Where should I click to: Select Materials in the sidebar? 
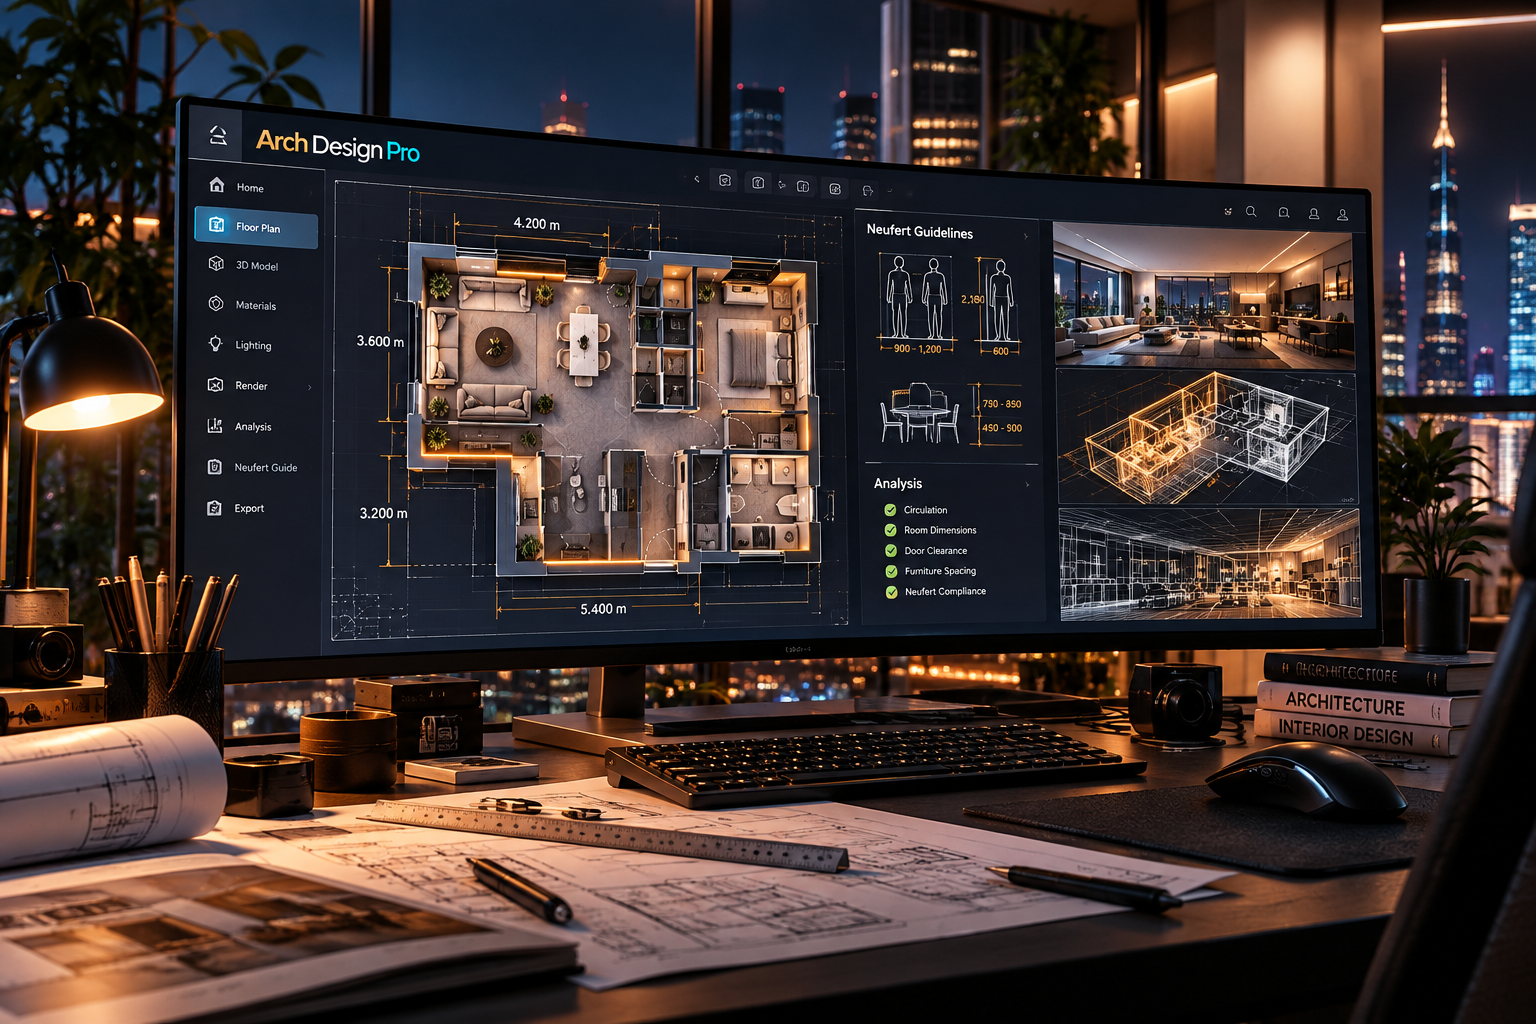point(256,306)
